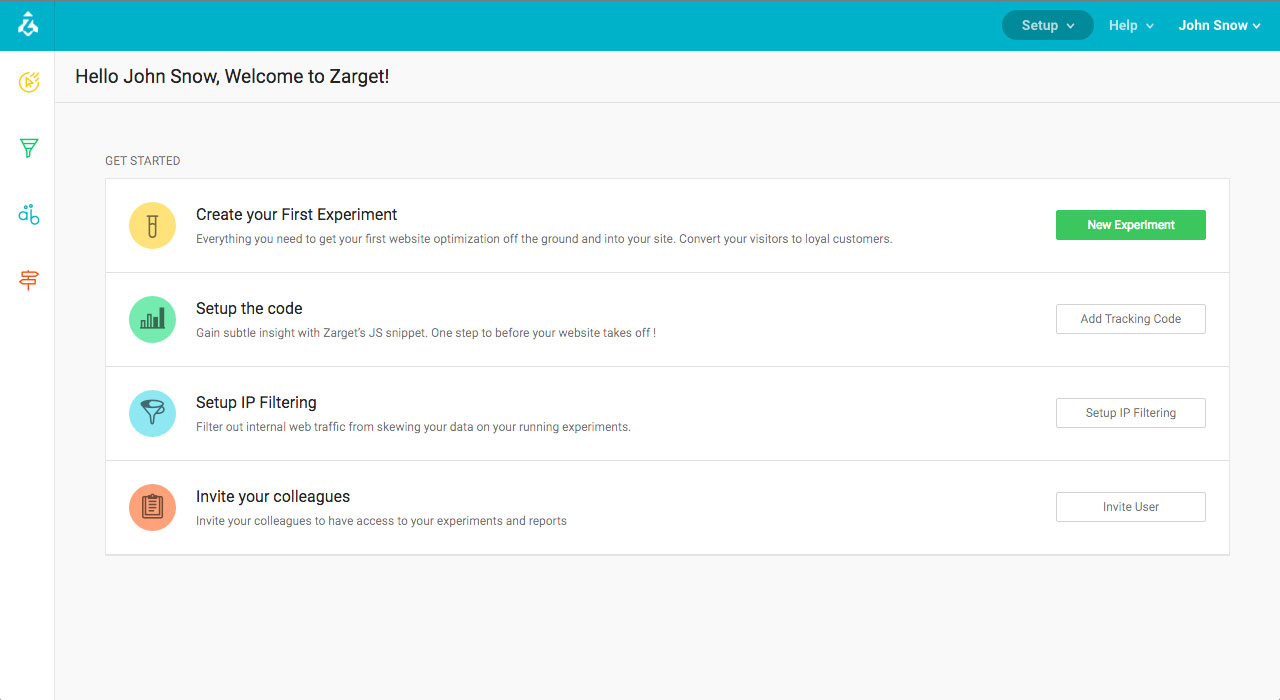1280x700 pixels.
Task: Expand the John Snow account menu
Action: (x=1219, y=26)
